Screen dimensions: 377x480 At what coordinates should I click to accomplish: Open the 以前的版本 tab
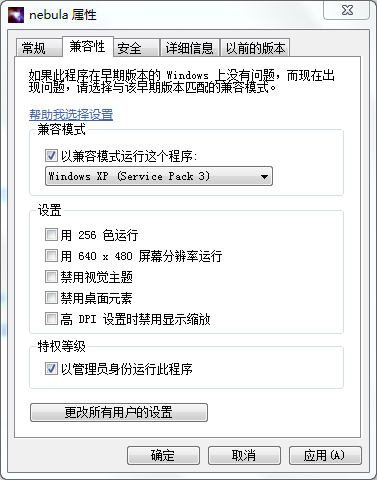point(255,48)
